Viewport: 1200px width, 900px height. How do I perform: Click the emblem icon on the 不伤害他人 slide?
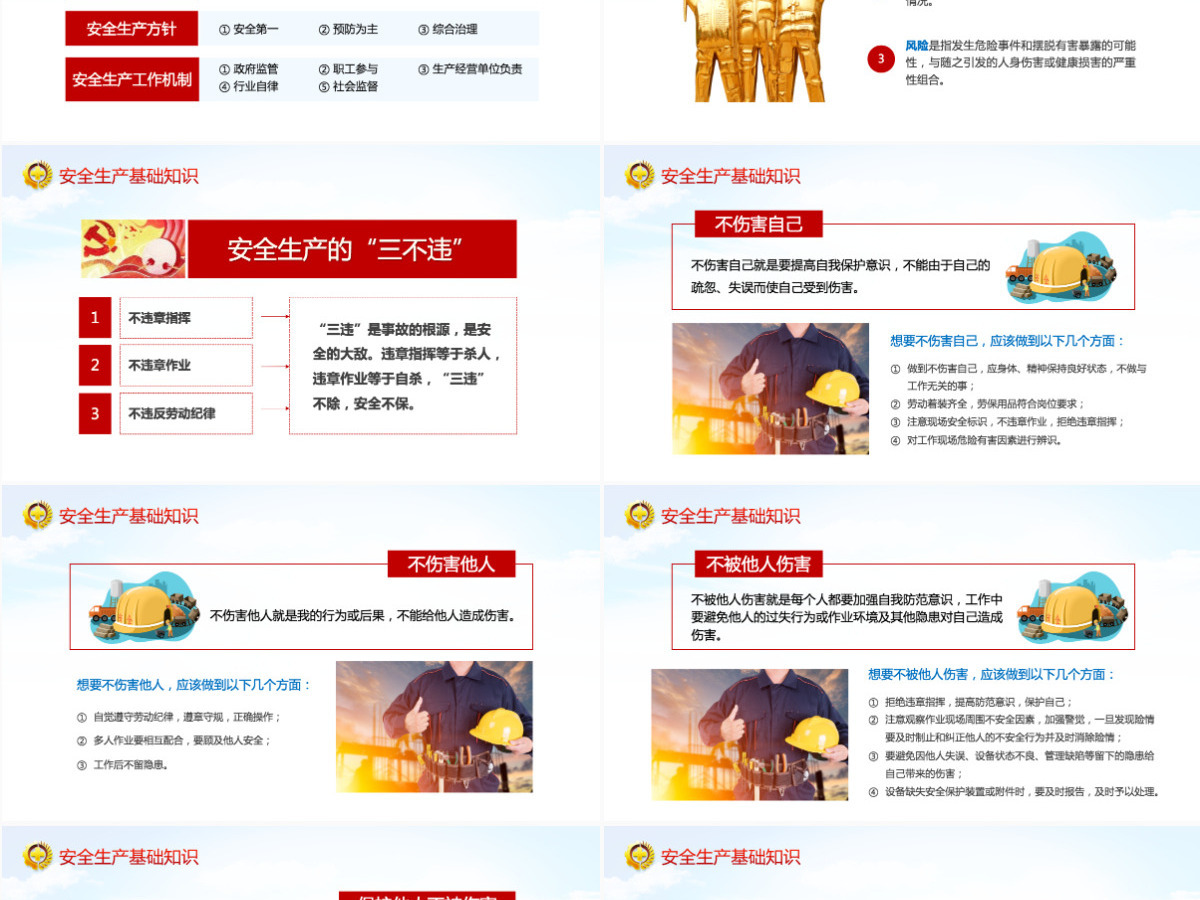tap(38, 515)
